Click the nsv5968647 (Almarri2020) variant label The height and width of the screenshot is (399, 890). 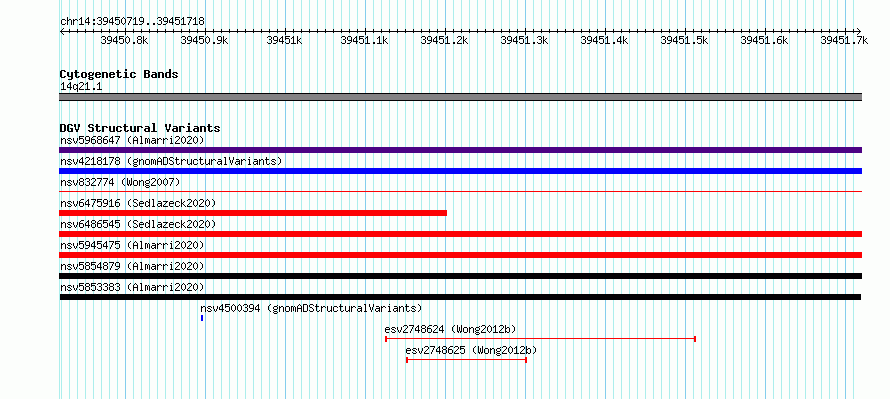132,140
